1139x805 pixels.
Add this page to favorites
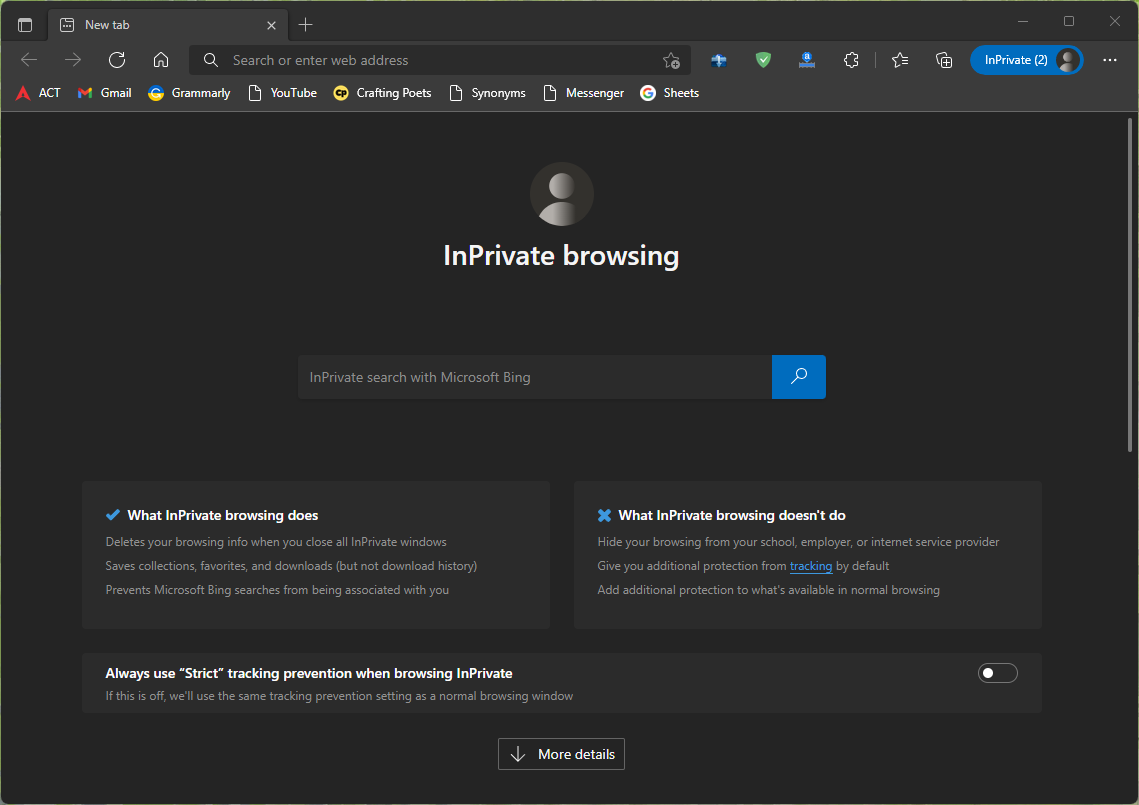pyautogui.click(x=671, y=60)
